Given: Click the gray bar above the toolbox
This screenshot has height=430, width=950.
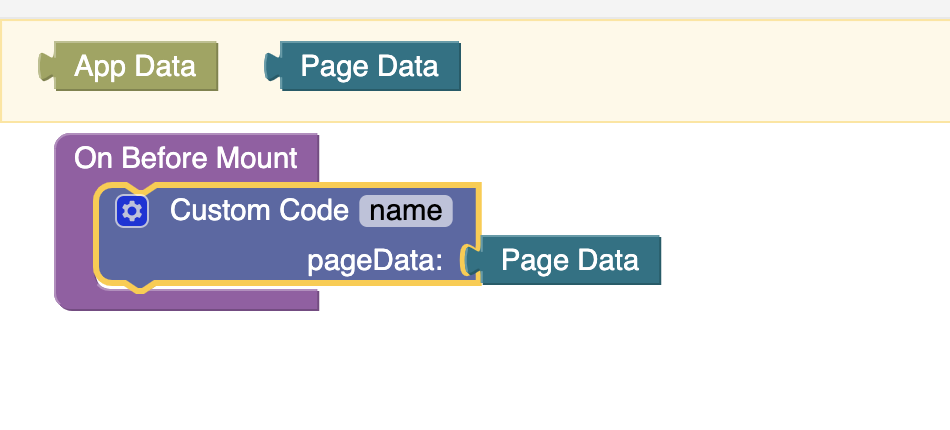Looking at the screenshot, I should tap(475, 8).
